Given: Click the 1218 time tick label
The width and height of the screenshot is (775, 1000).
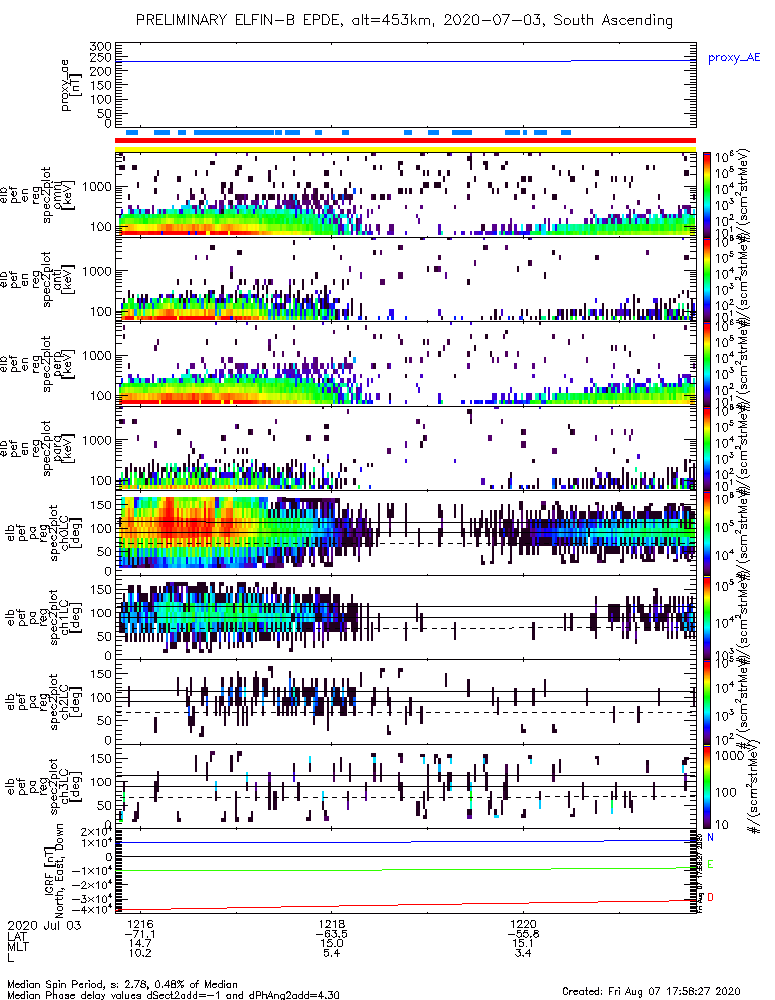Looking at the screenshot, I should click(332, 924).
